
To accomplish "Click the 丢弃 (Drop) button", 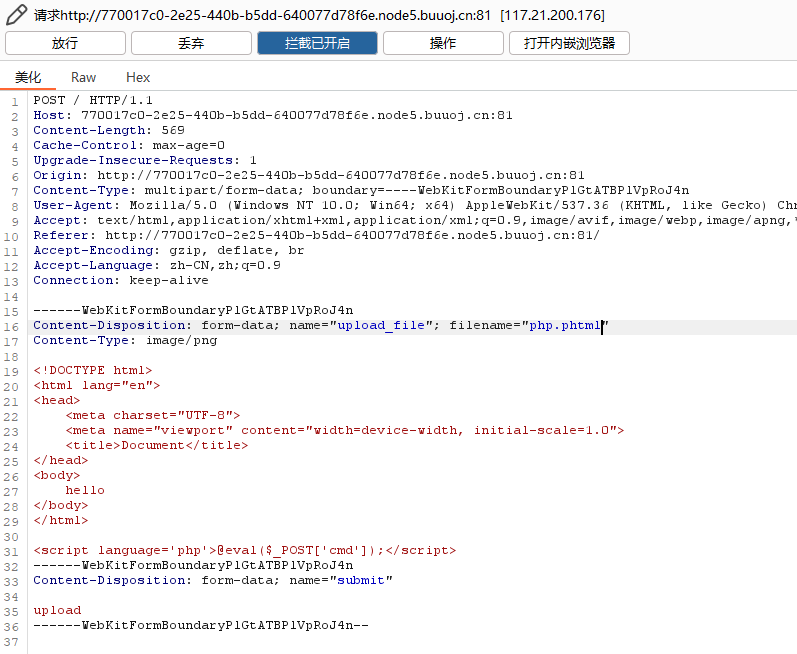I will click(x=191, y=43).
